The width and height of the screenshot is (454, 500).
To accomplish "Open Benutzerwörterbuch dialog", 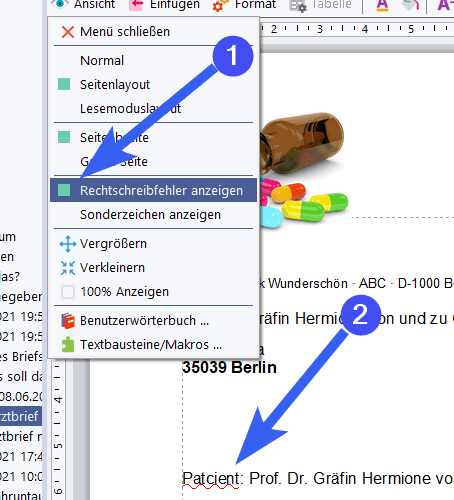I will click(x=153, y=321).
